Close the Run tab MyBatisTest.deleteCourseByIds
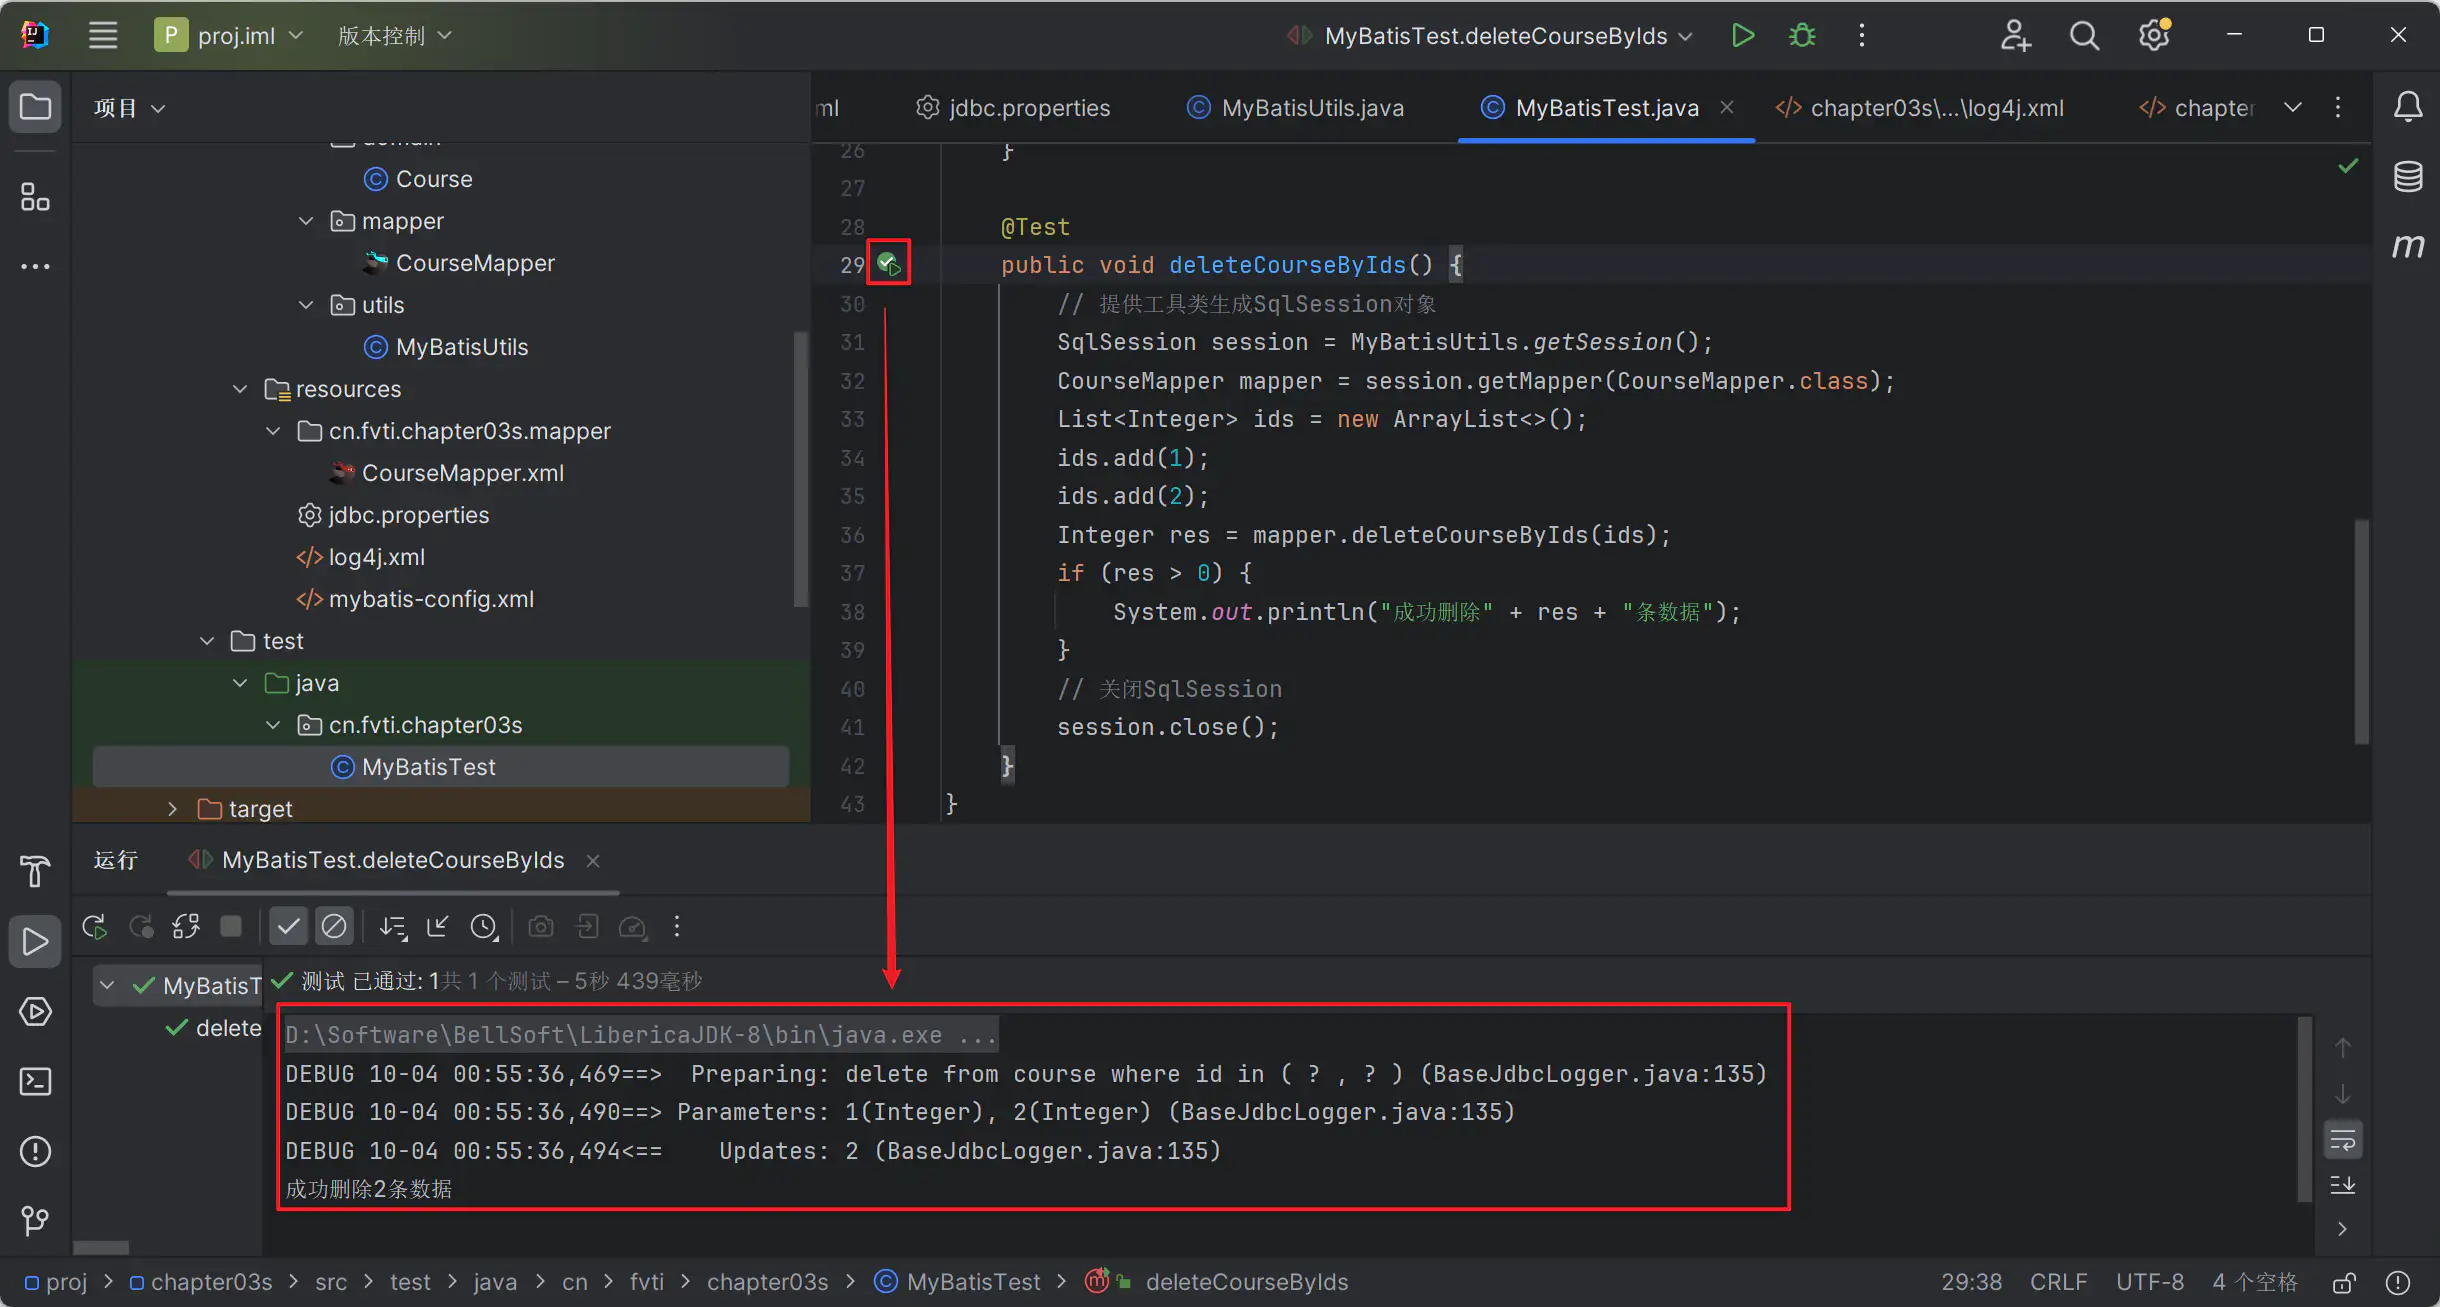This screenshot has width=2440, height=1307. click(x=593, y=861)
